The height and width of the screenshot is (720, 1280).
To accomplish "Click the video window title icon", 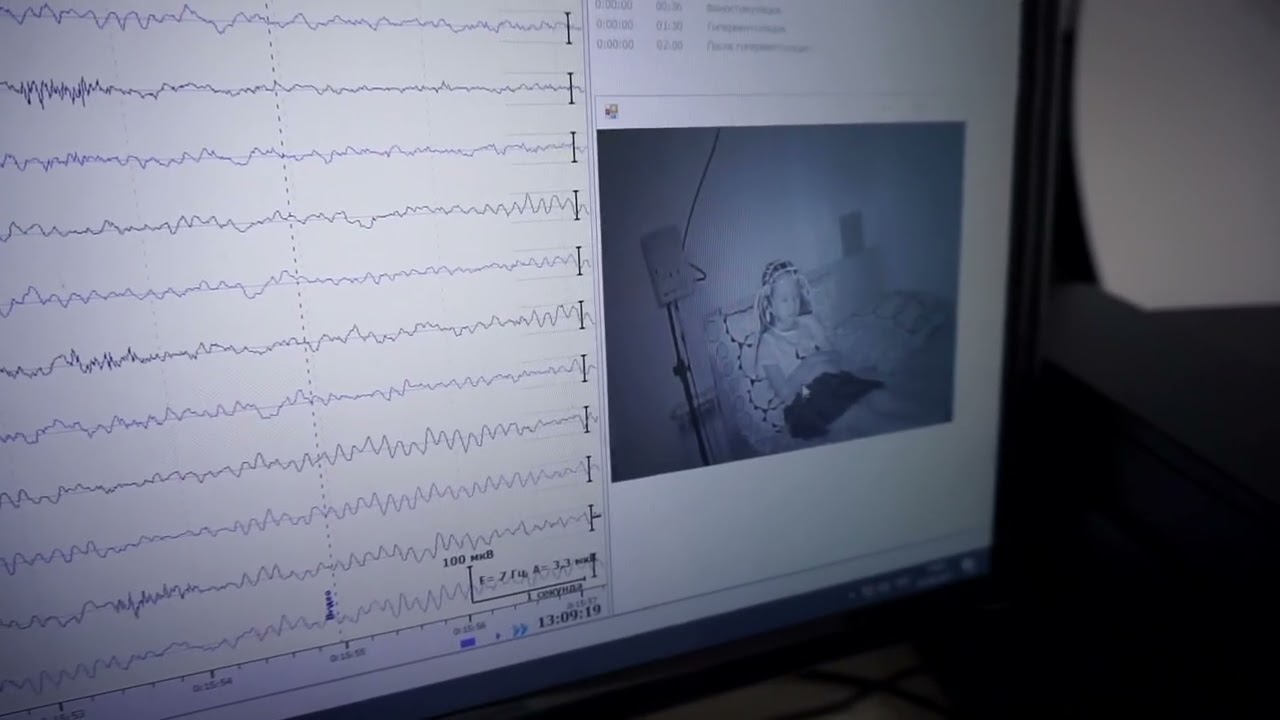I will coord(611,111).
